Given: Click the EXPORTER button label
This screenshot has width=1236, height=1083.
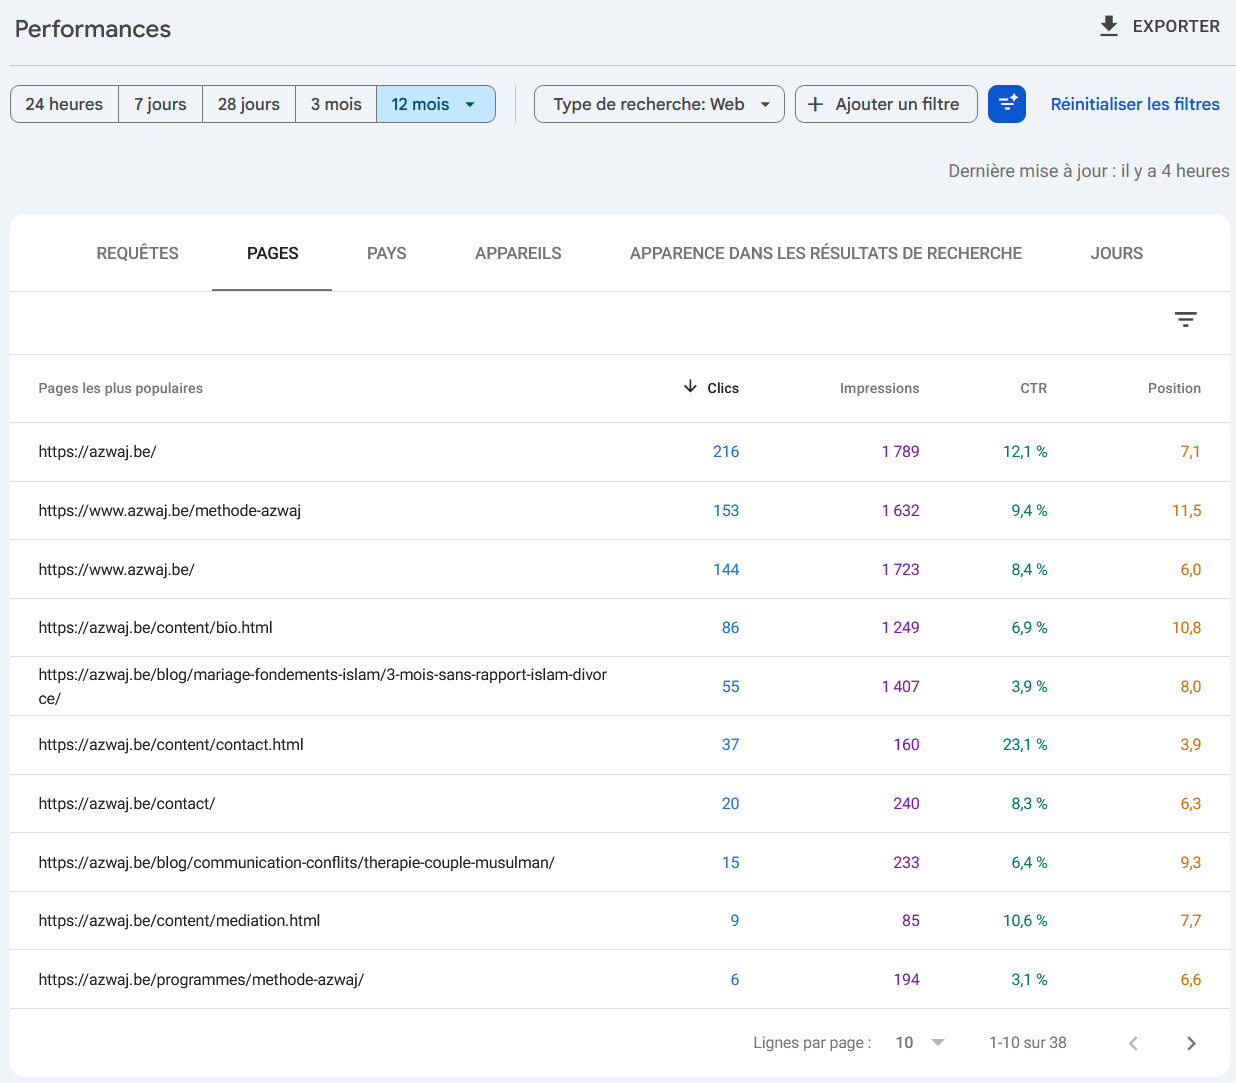Looking at the screenshot, I should [x=1176, y=26].
